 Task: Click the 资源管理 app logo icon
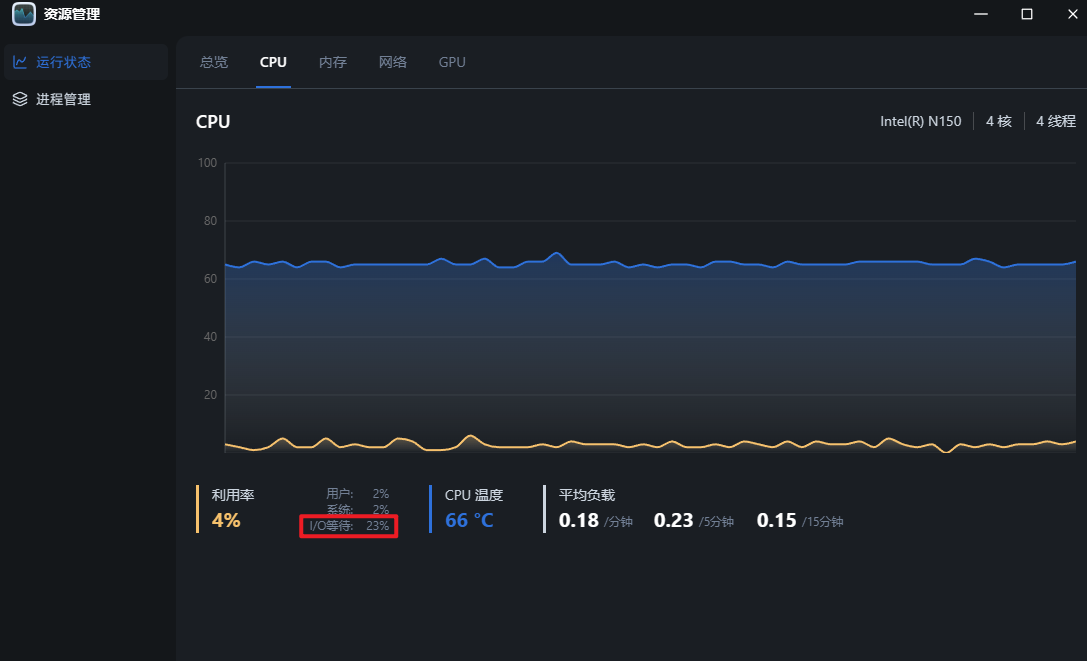pyautogui.click(x=24, y=14)
